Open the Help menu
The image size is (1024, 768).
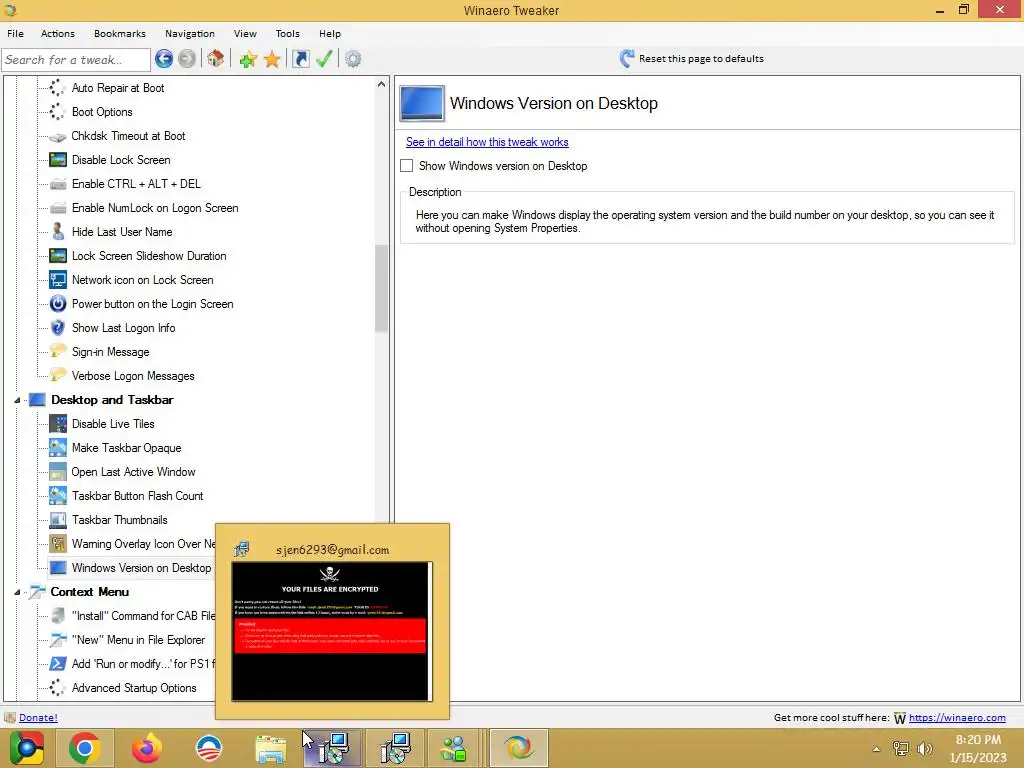coord(330,33)
